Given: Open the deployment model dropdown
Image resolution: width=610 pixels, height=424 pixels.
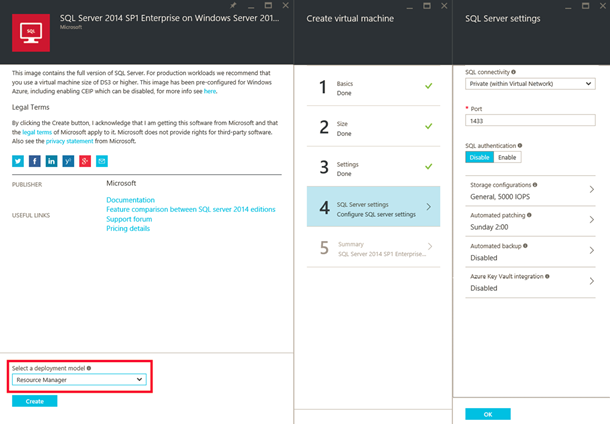Looking at the screenshot, I should [x=79, y=380].
